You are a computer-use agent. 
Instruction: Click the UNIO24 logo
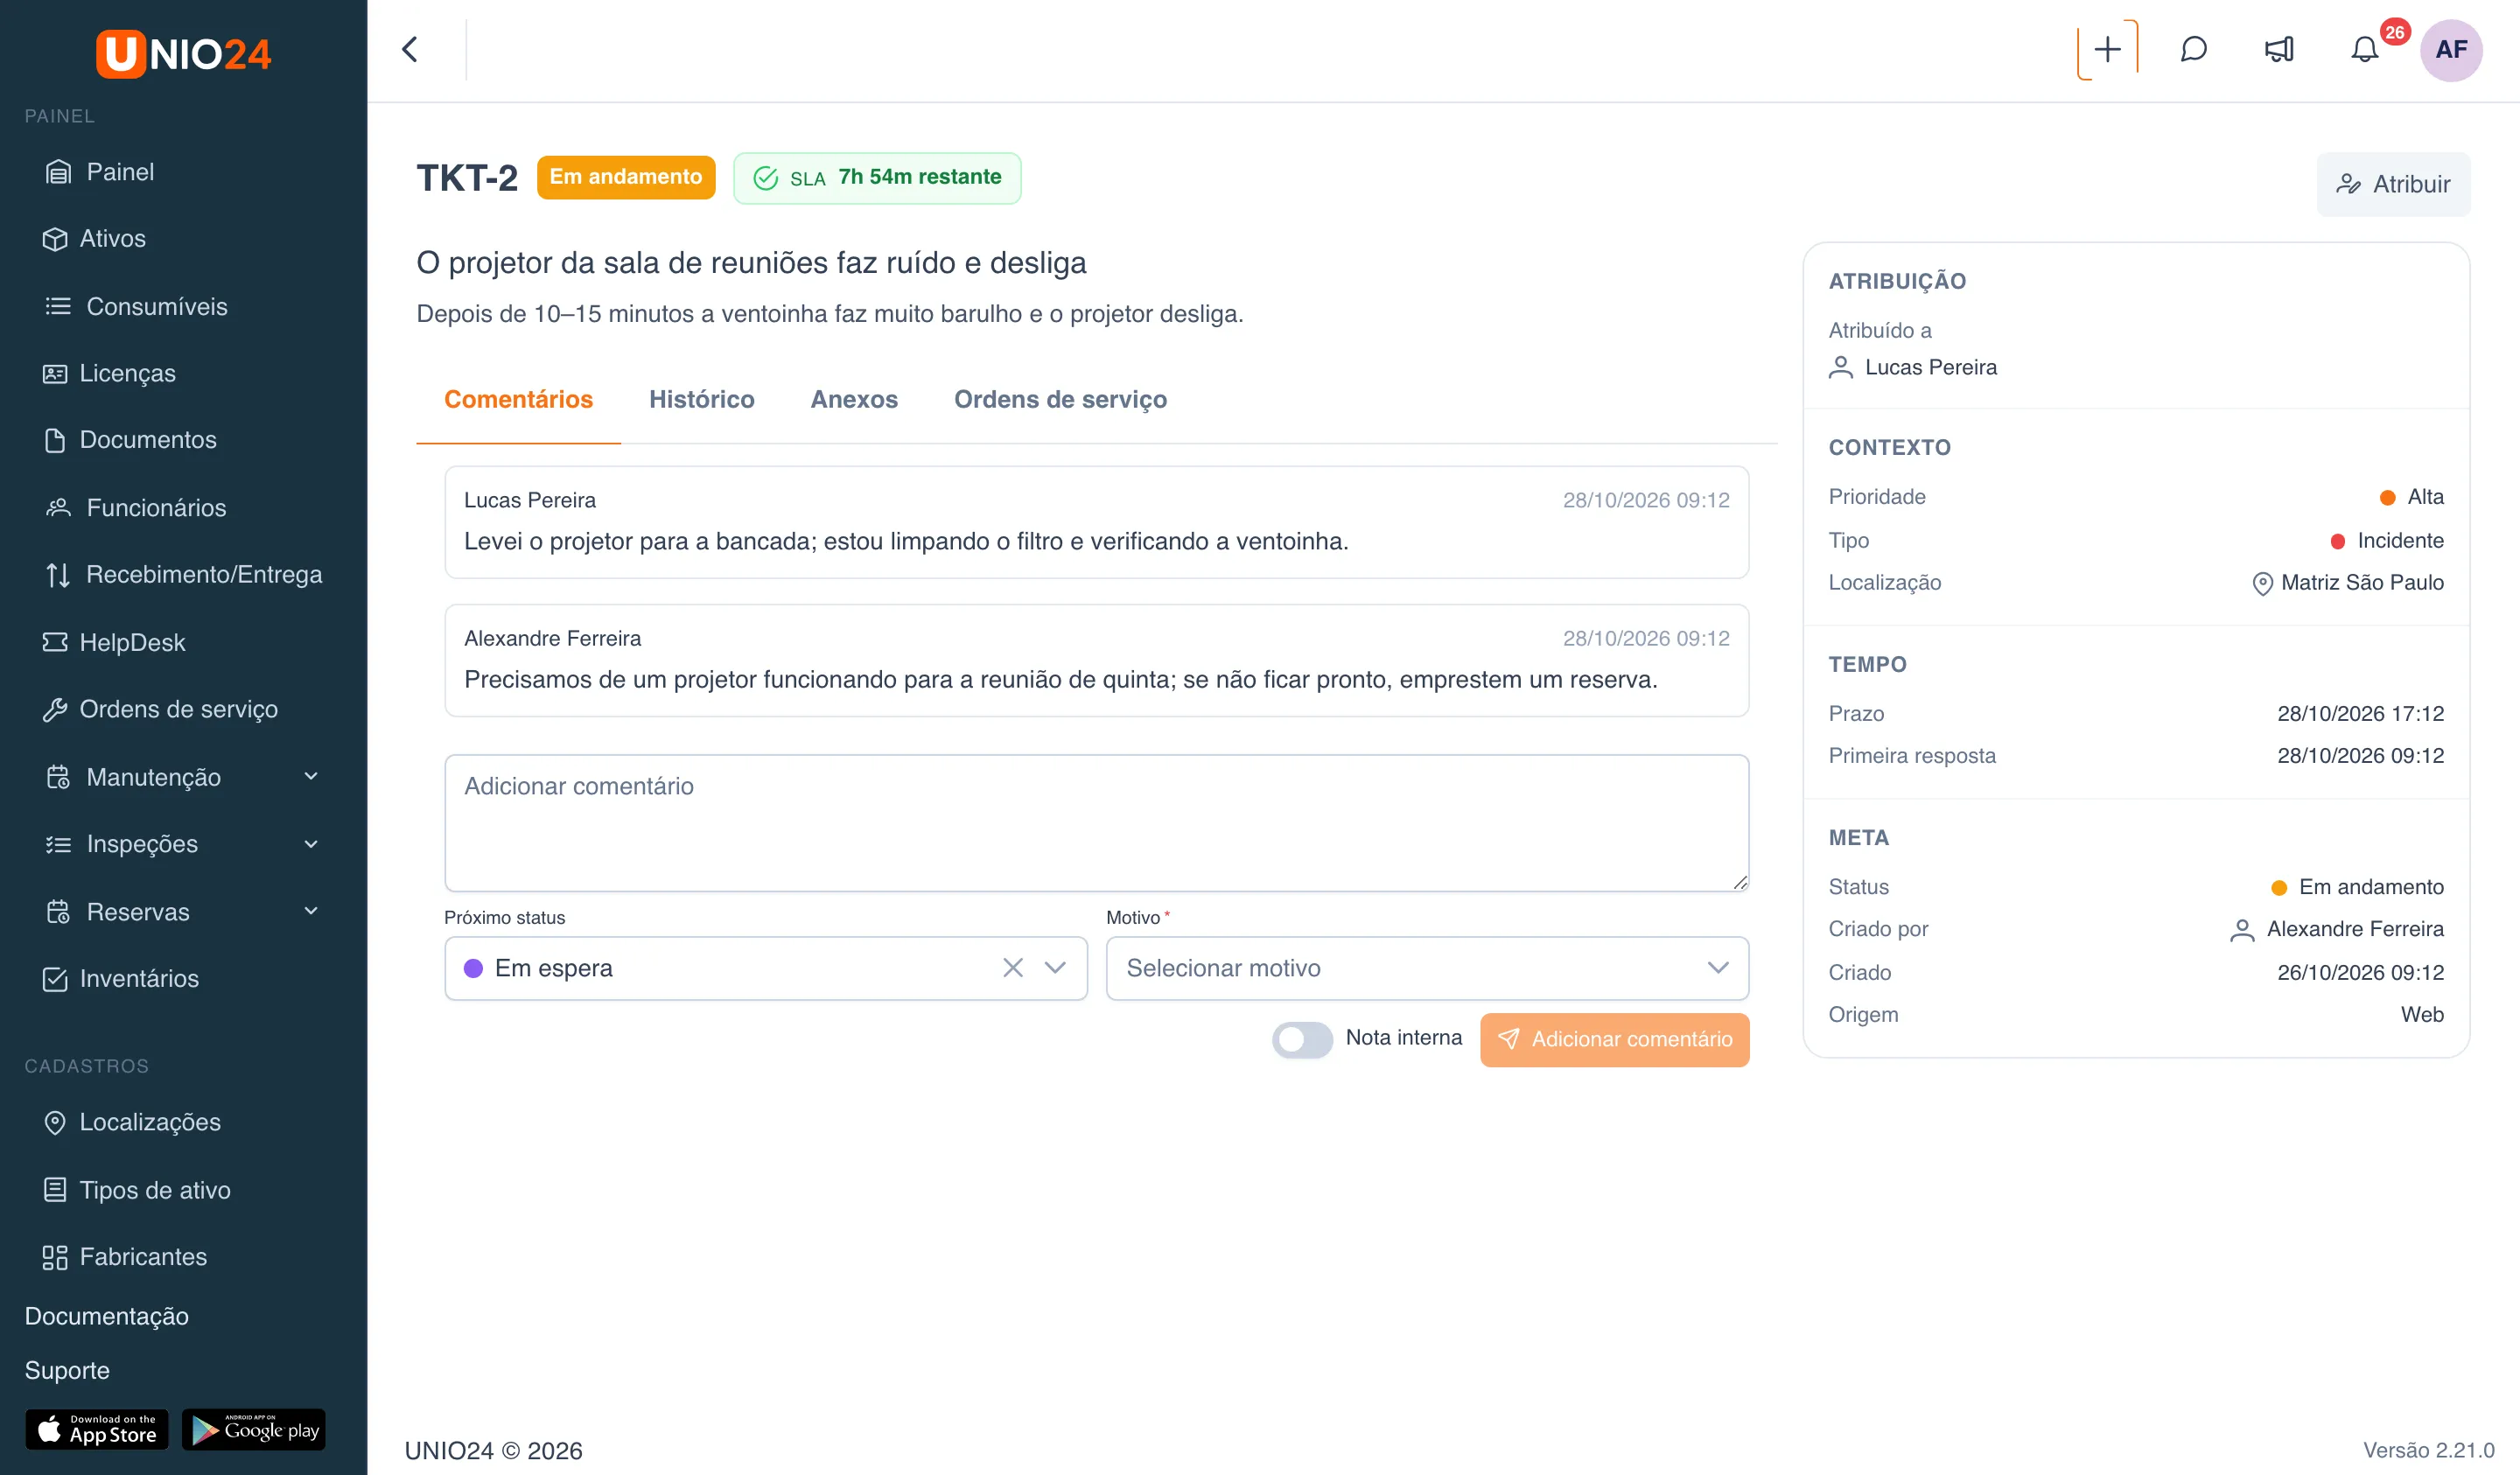(x=184, y=54)
